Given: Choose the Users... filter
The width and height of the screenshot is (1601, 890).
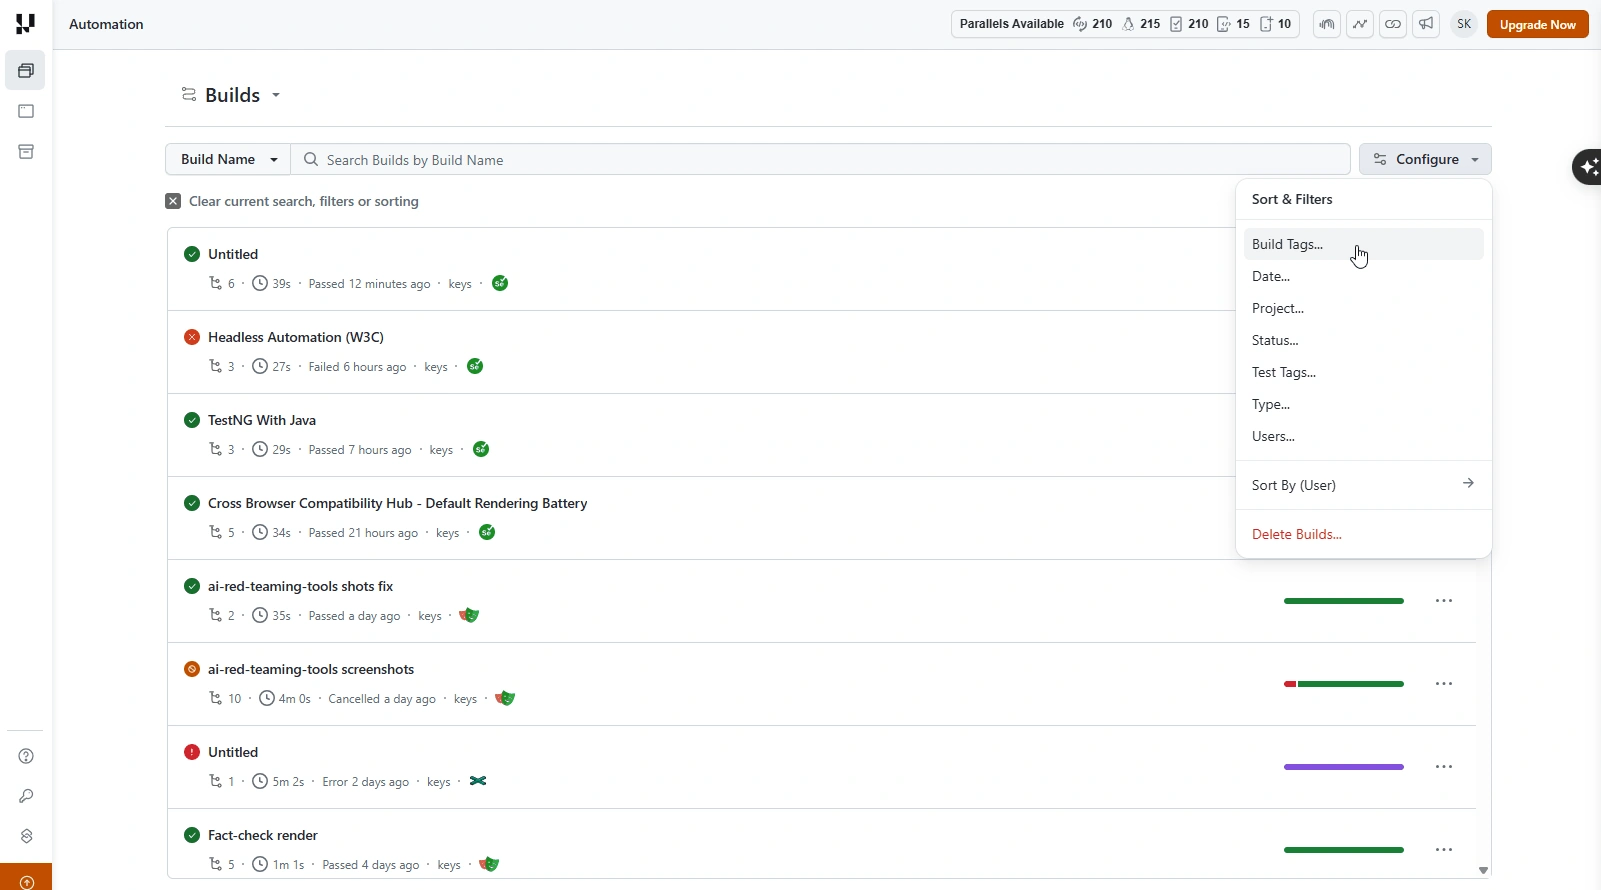Looking at the screenshot, I should [x=1364, y=436].
